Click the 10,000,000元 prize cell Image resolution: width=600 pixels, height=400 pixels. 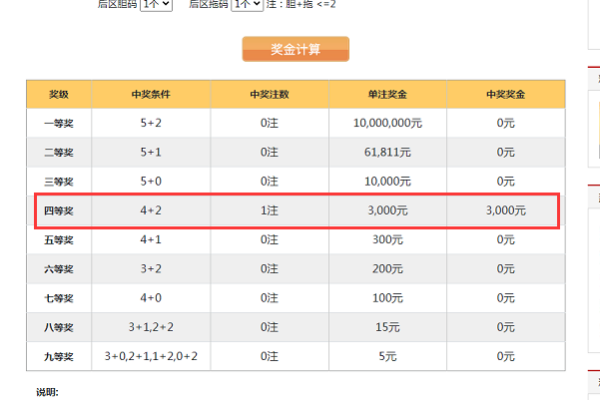click(388, 123)
